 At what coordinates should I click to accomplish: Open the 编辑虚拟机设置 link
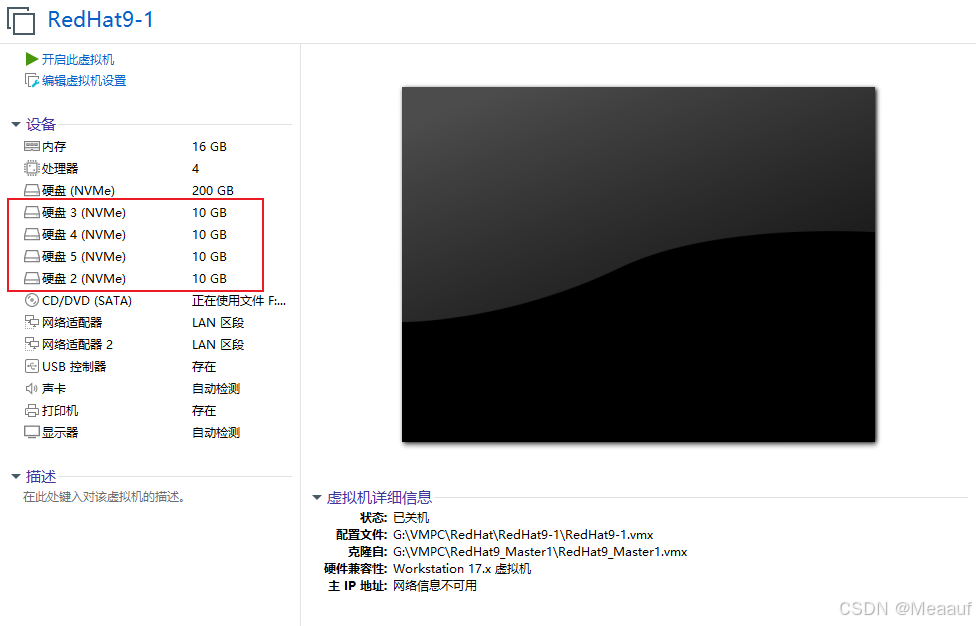click(84, 81)
